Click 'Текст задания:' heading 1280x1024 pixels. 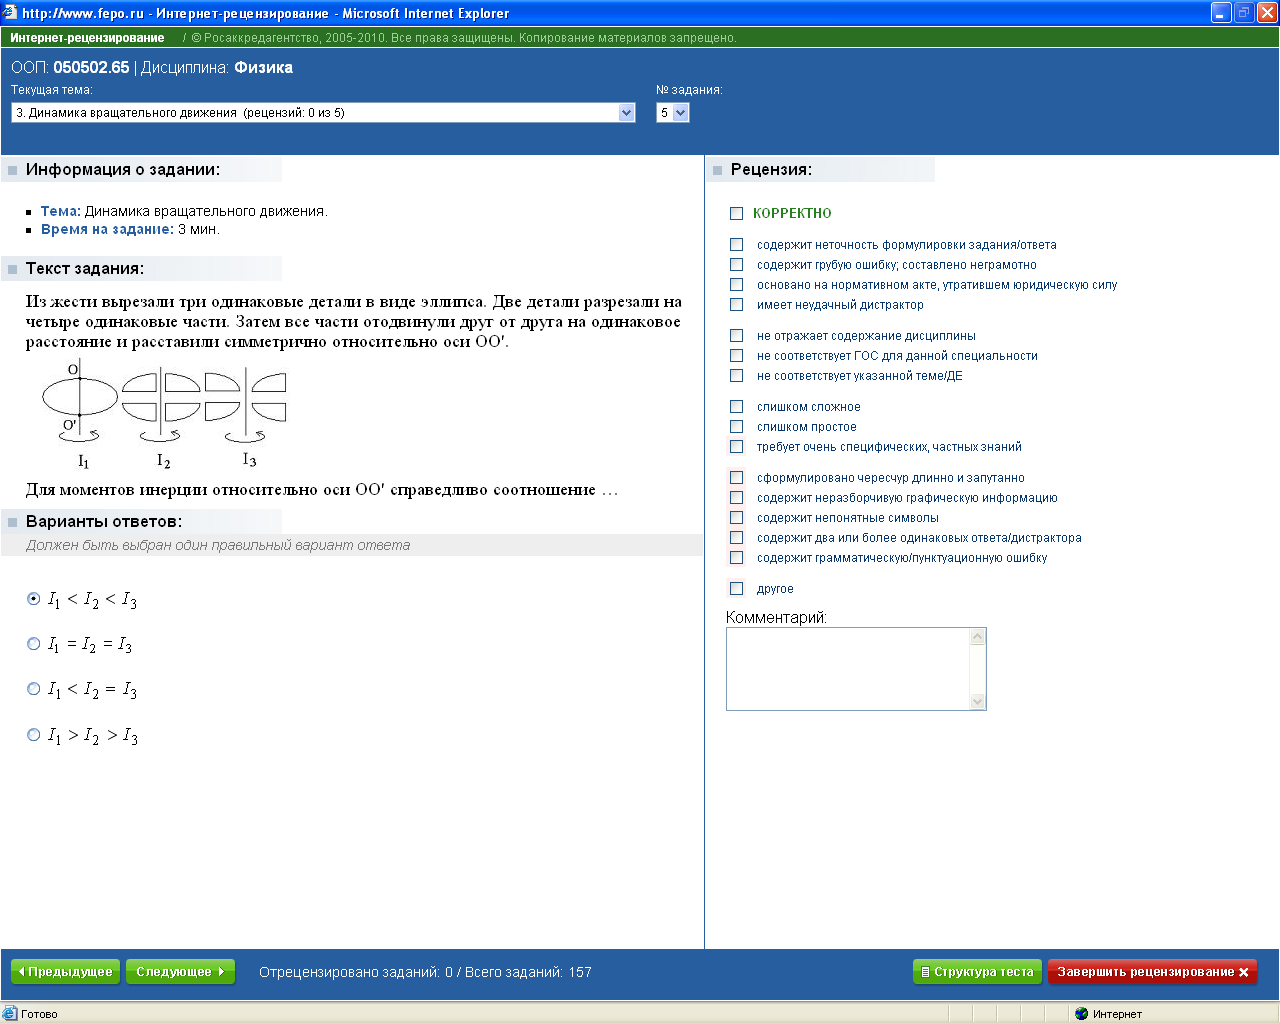coord(85,269)
